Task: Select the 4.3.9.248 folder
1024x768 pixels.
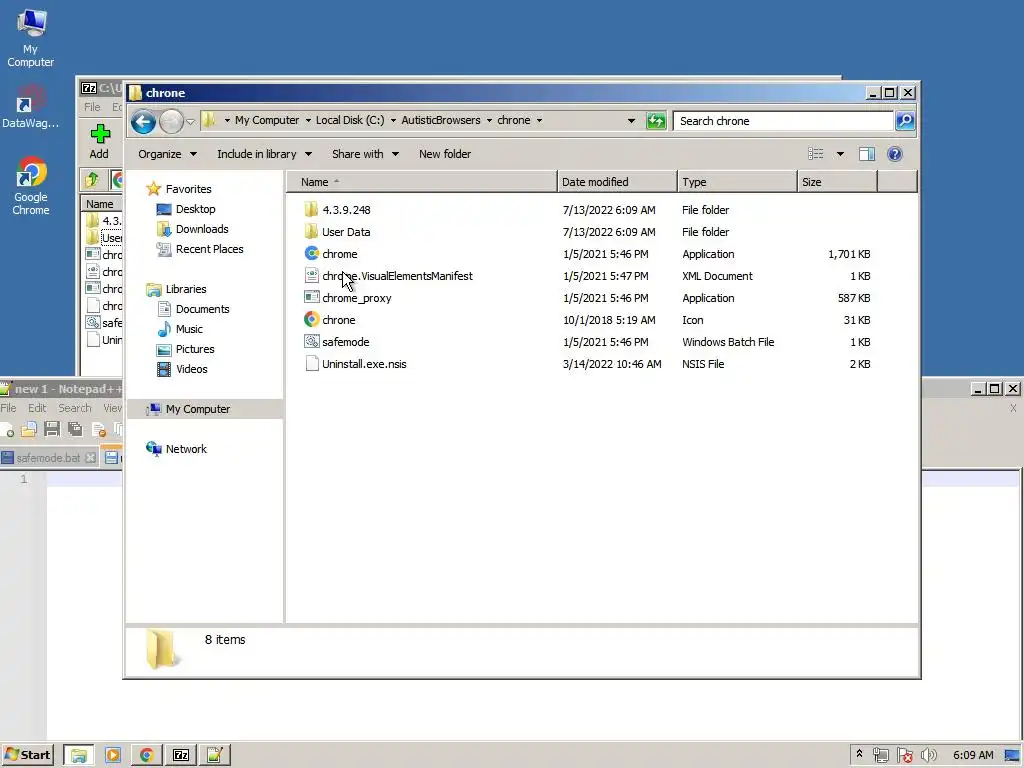Action: 346,210
